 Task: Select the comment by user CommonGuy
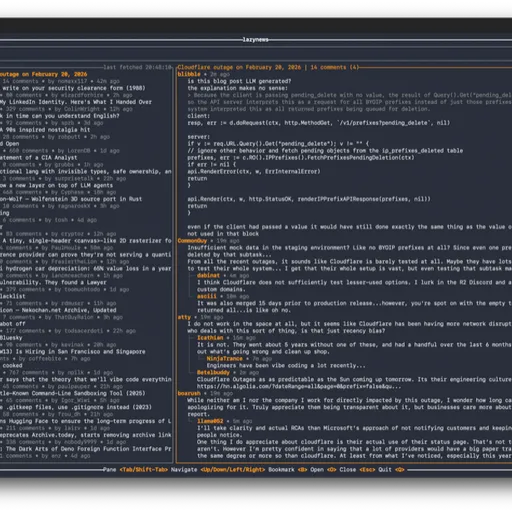[x=192, y=241]
